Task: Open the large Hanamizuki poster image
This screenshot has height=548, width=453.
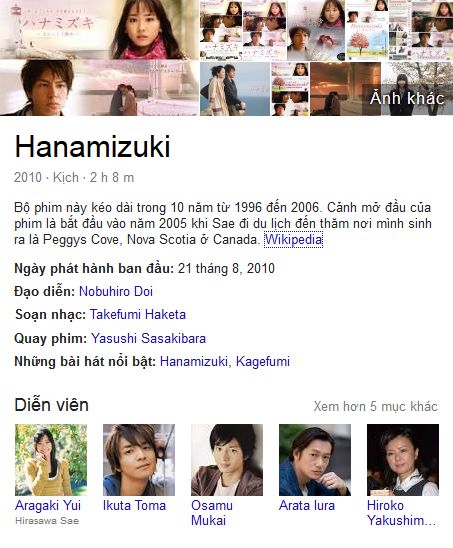Action: [99, 58]
